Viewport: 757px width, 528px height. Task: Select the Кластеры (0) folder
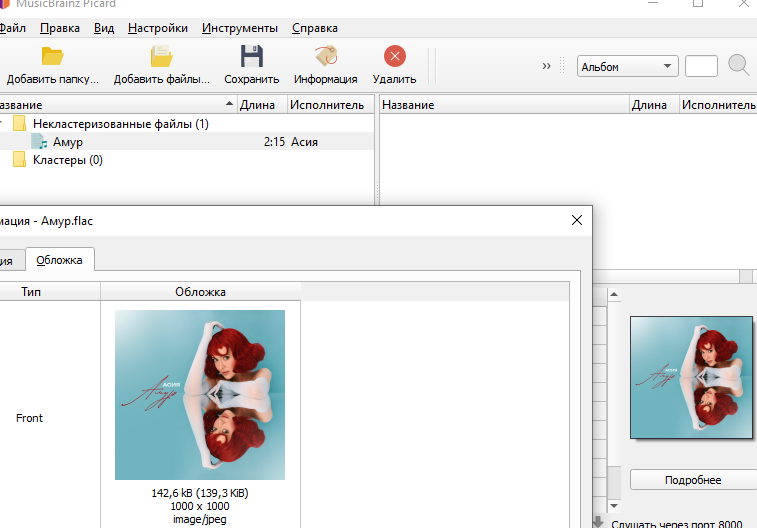68,160
